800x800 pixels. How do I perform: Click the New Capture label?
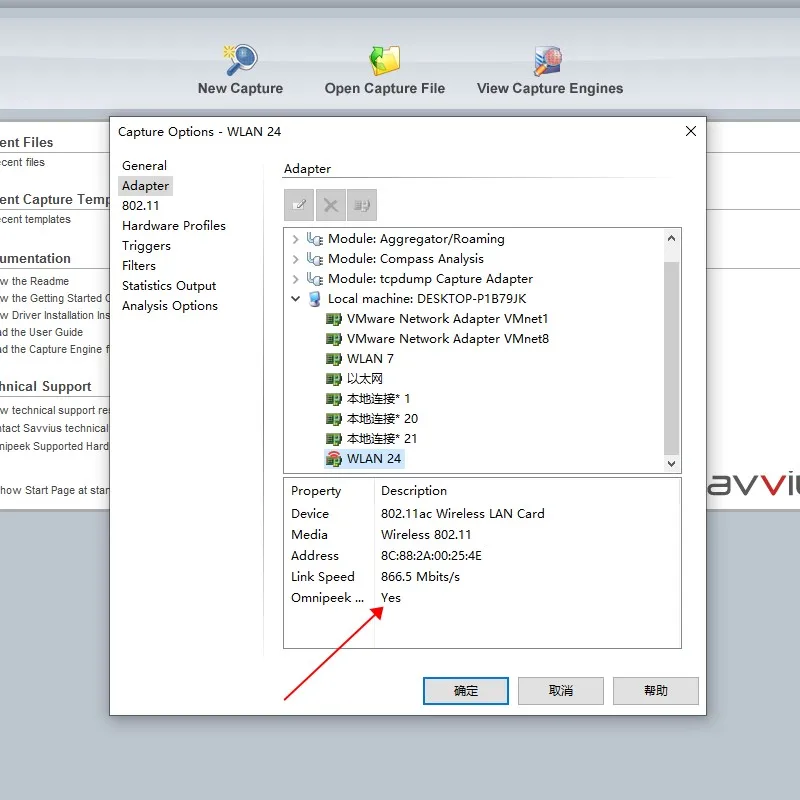[240, 88]
